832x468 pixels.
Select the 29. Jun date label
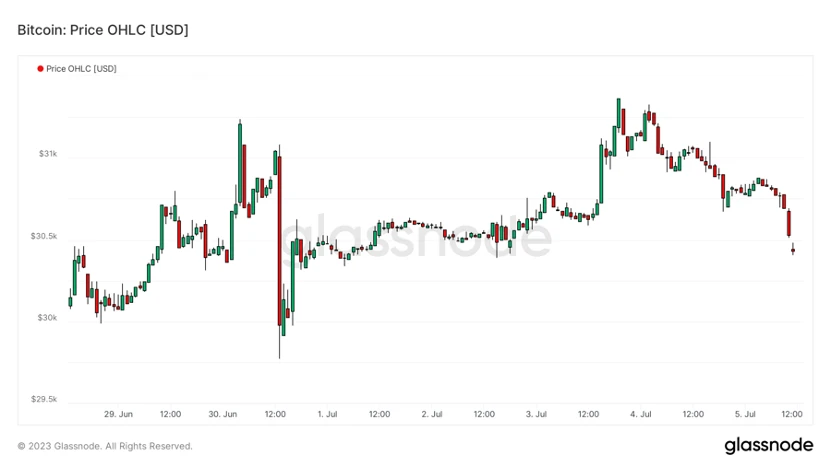pyautogui.click(x=118, y=414)
